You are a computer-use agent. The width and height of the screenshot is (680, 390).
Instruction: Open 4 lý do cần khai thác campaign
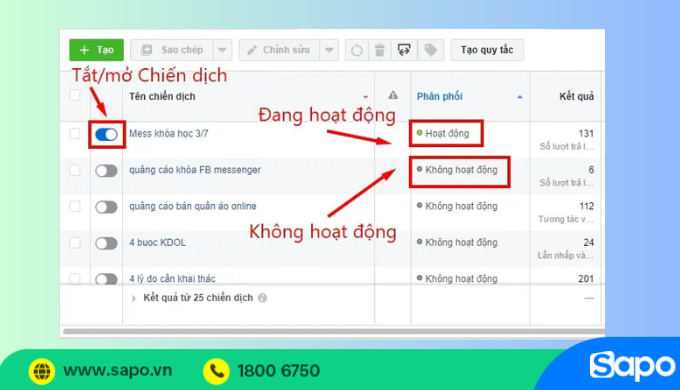pyautogui.click(x=172, y=279)
